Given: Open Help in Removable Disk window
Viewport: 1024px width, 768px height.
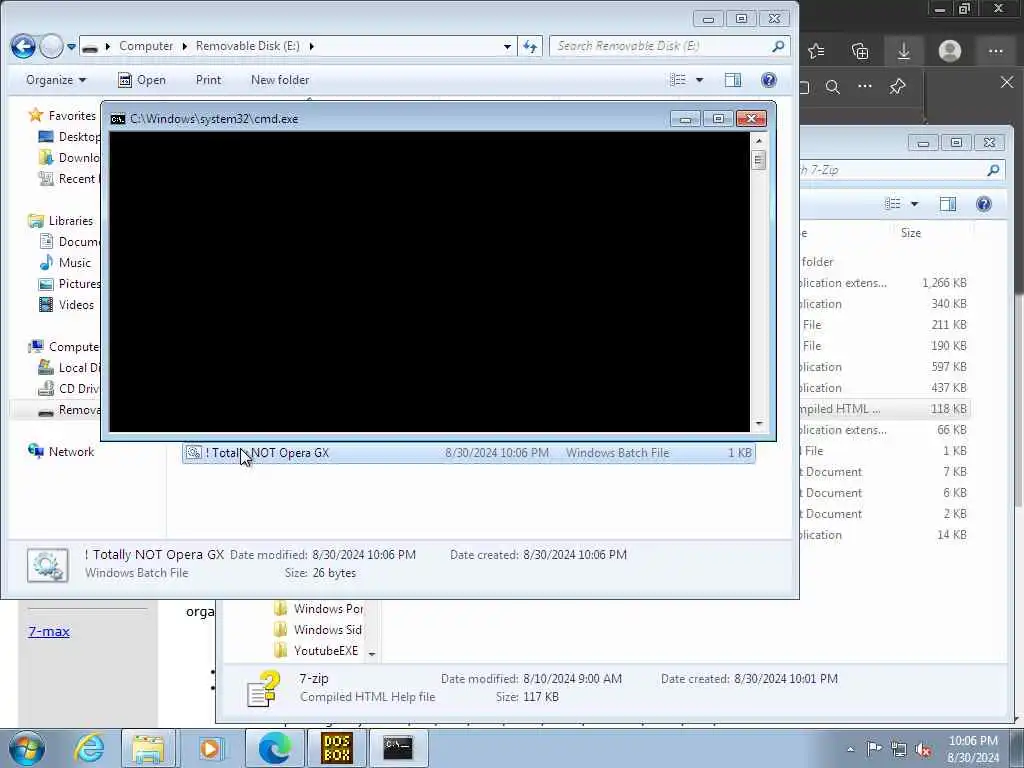Looking at the screenshot, I should [769, 80].
